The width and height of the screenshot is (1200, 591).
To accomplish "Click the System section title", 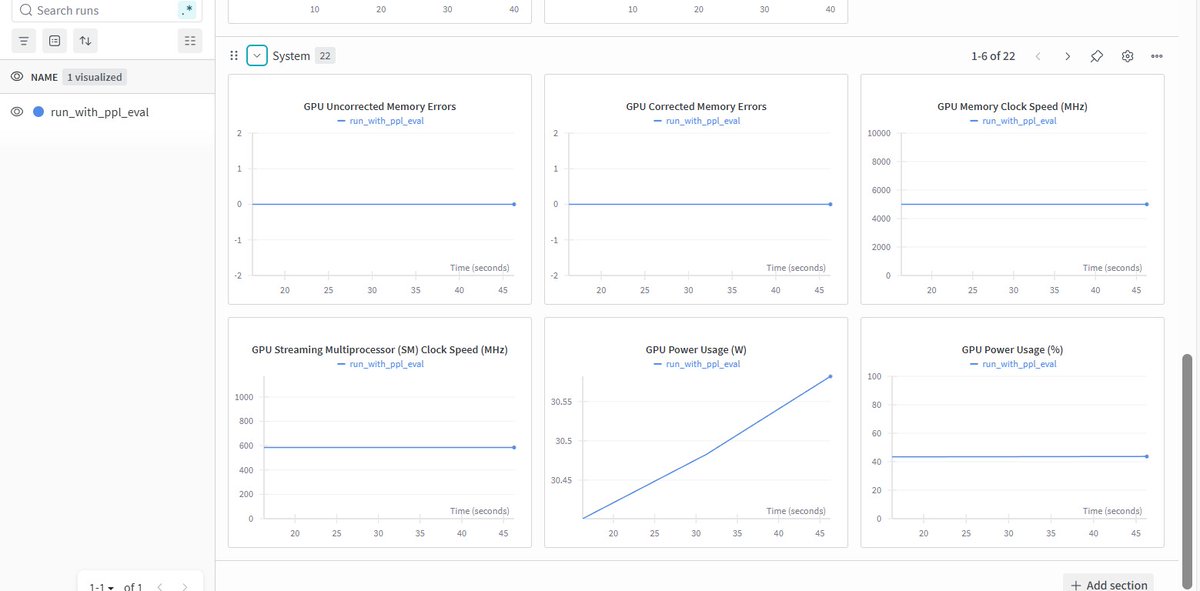I will point(291,56).
